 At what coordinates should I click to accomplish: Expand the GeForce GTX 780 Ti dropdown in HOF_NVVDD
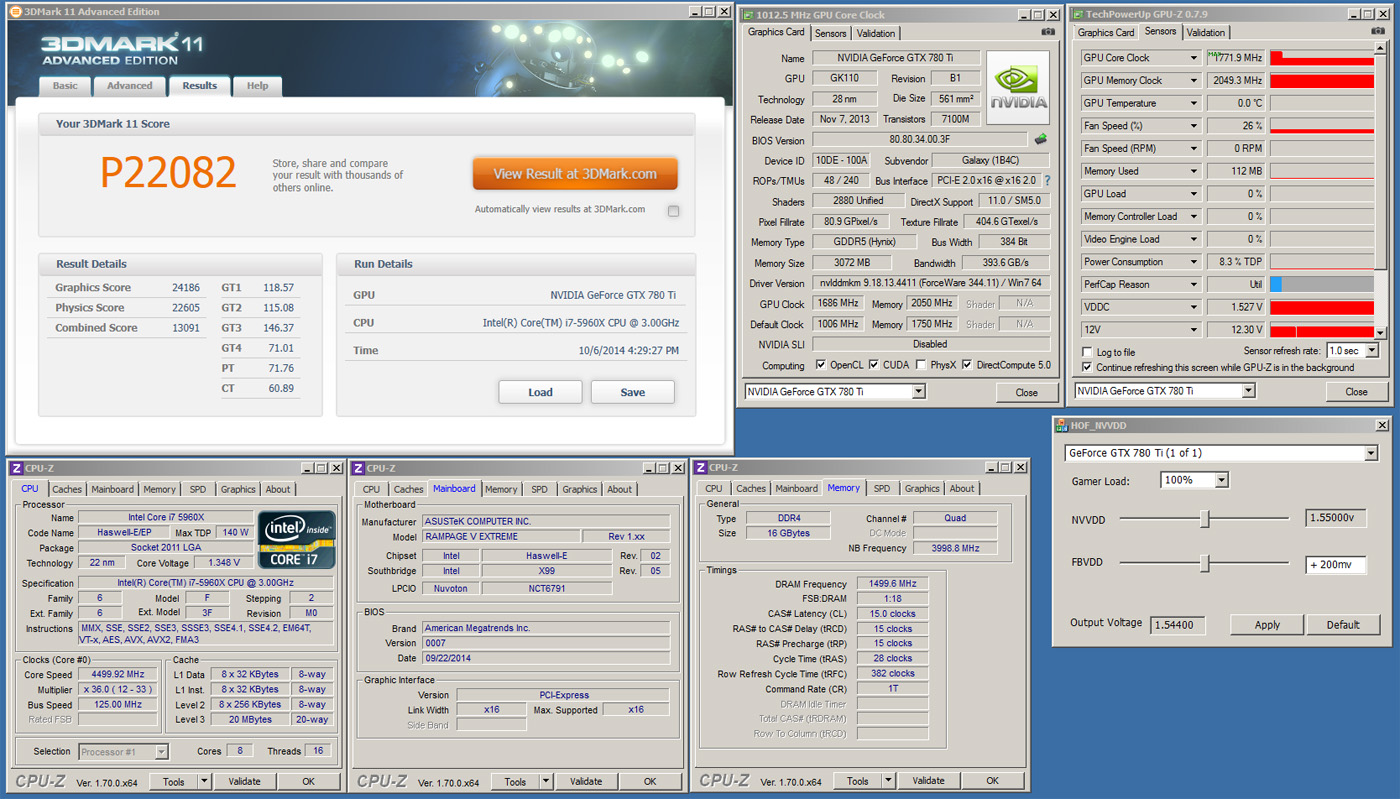(x=1371, y=453)
